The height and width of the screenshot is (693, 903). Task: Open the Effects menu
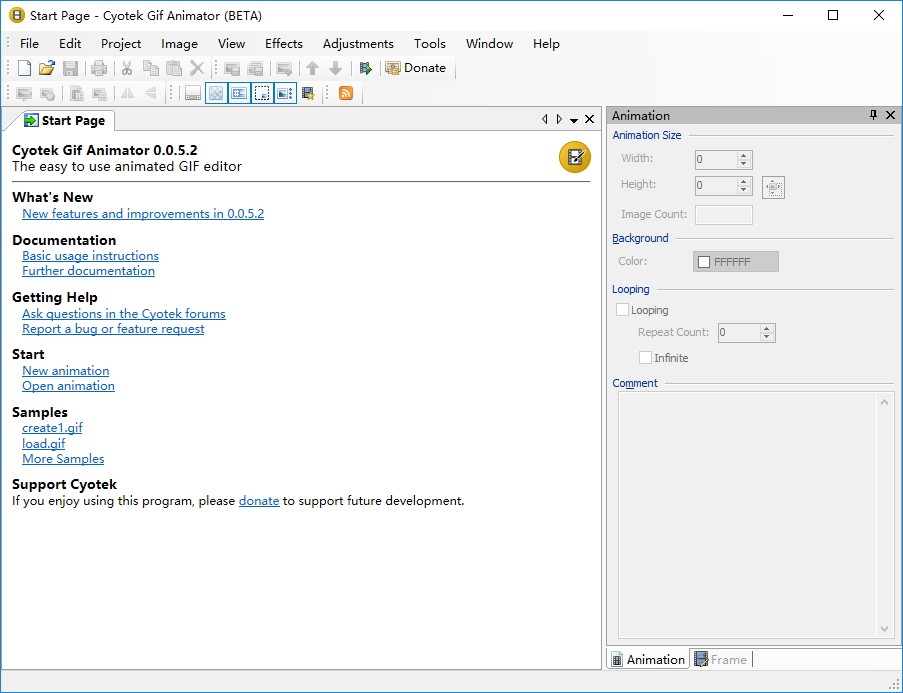[283, 44]
